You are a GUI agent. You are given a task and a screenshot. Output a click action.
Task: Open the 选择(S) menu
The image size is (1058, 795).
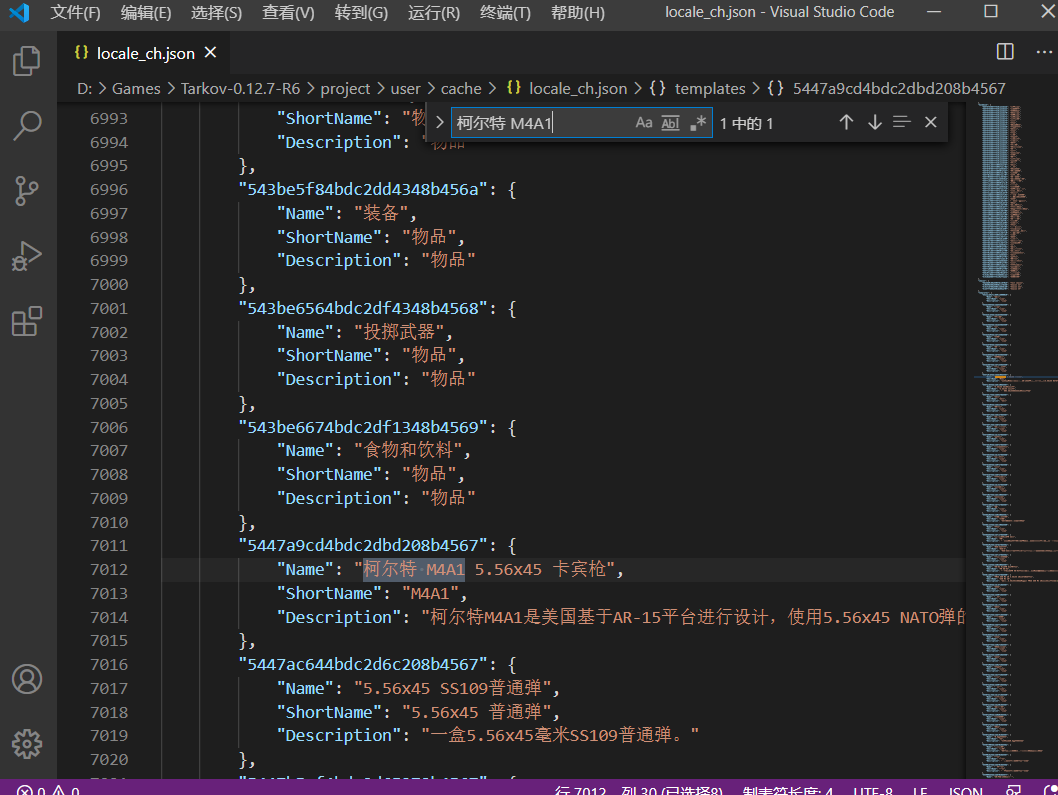[216, 12]
